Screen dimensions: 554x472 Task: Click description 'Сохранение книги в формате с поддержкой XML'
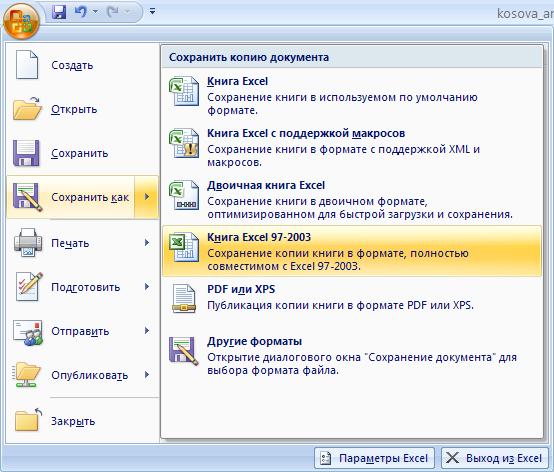pyautogui.click(x=343, y=155)
